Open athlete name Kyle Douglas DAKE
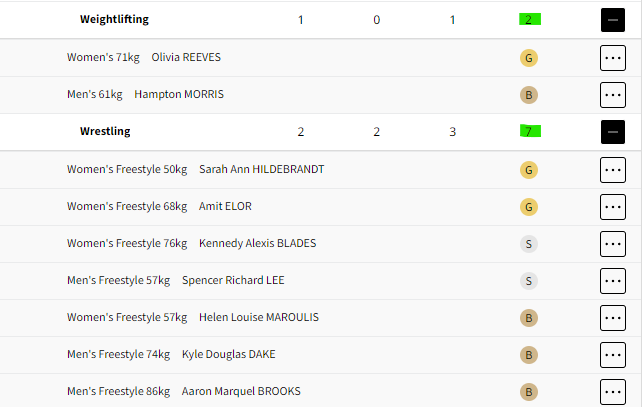The width and height of the screenshot is (642, 407). 229,355
